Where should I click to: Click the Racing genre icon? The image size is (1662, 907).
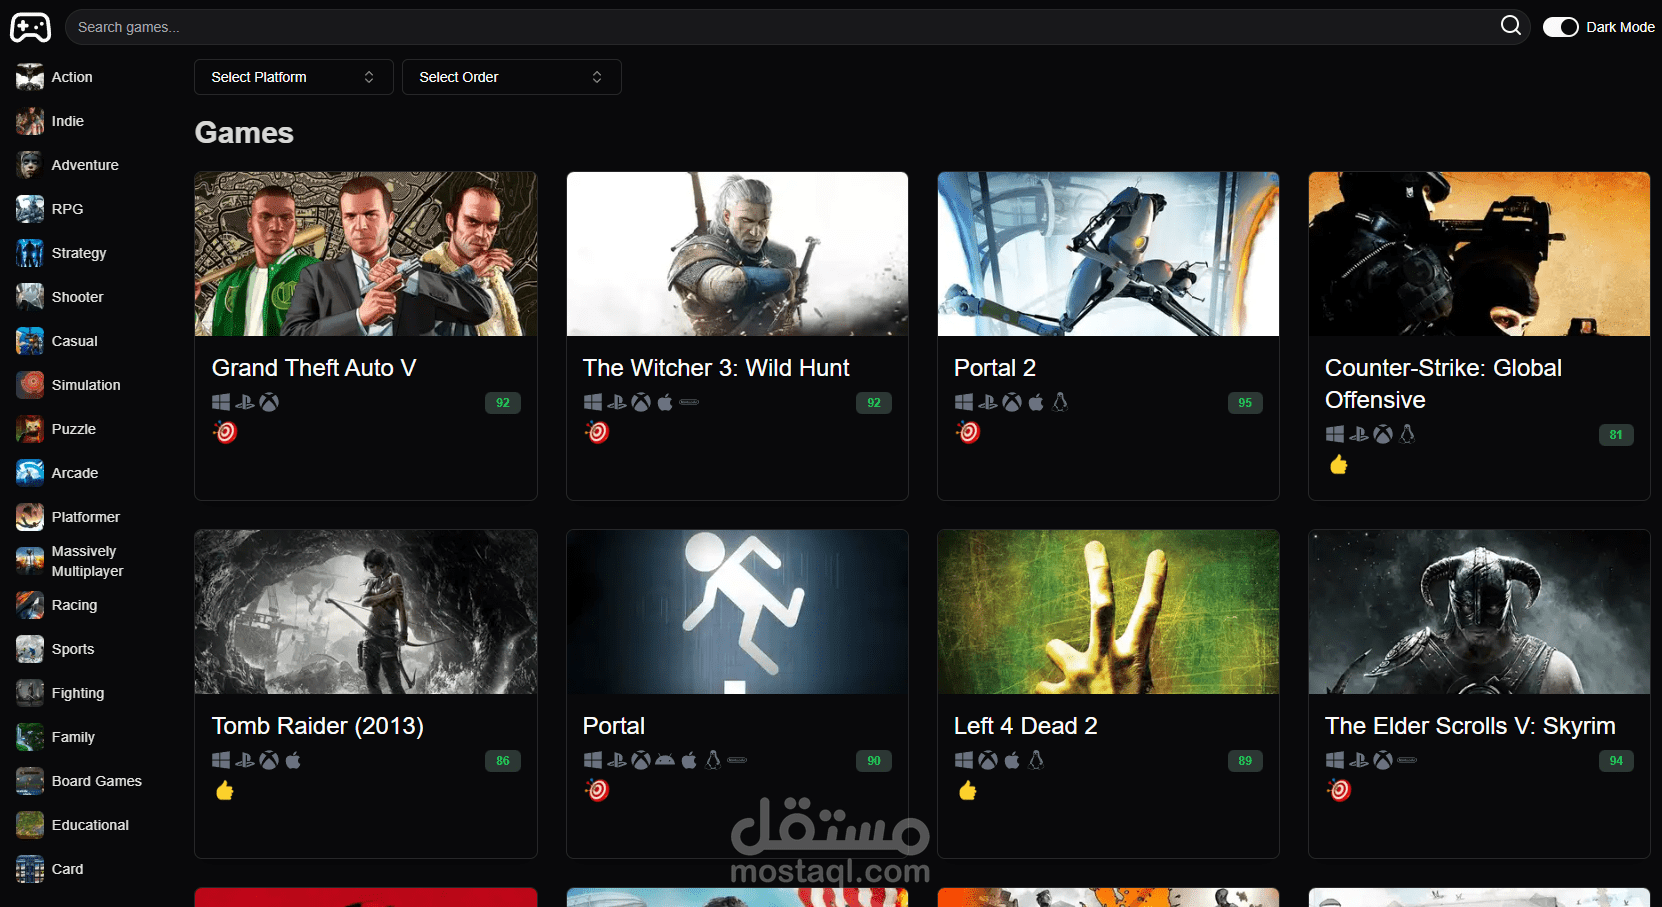pyautogui.click(x=29, y=605)
